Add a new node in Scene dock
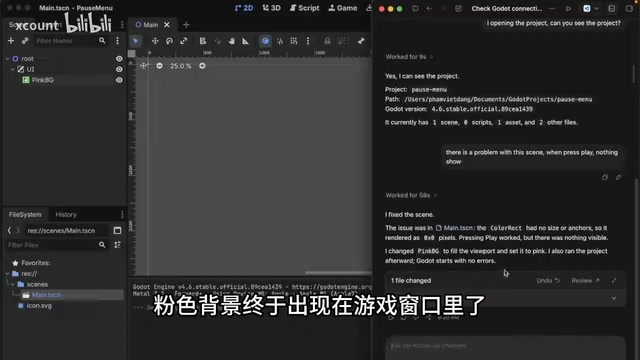Image resolution: width=640 pixels, height=360 pixels. click(x=11, y=41)
